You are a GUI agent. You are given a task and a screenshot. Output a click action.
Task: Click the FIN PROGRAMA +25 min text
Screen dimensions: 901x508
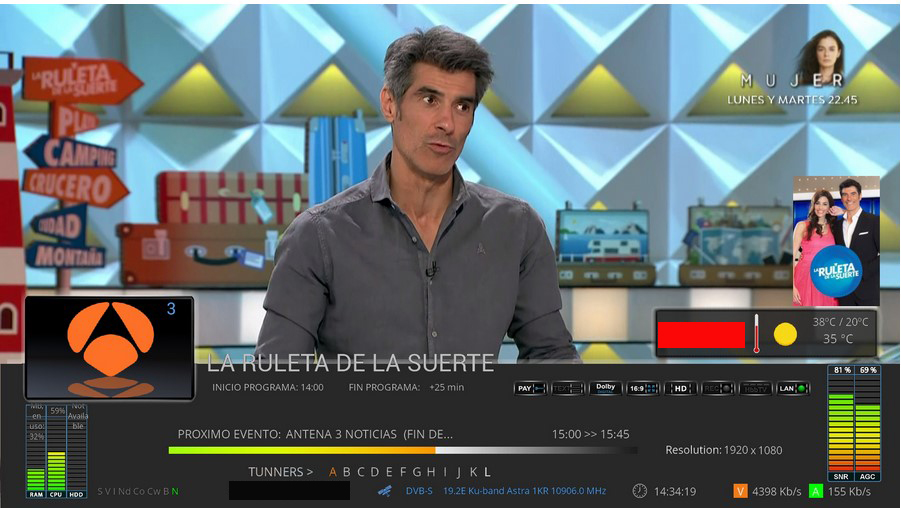click(x=406, y=388)
